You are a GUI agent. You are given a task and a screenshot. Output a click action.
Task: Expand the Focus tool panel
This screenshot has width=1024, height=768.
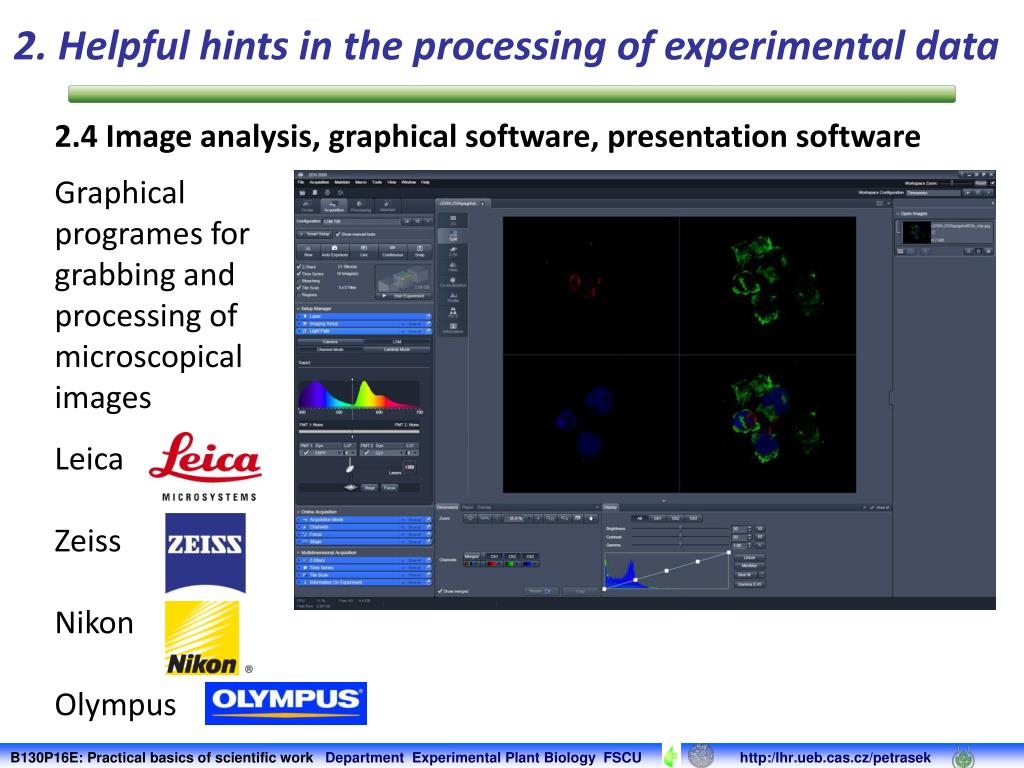299,534
